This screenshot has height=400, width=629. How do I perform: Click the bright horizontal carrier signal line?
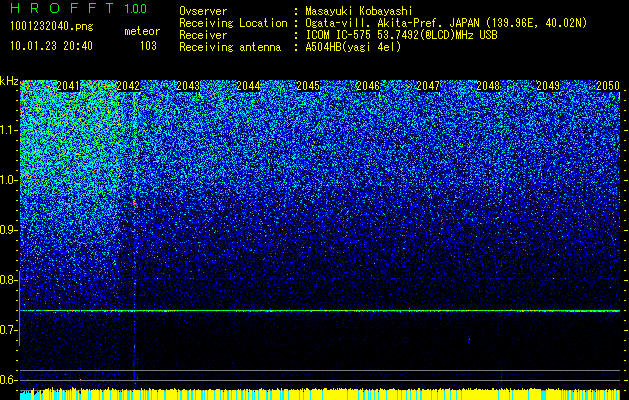coord(320,311)
